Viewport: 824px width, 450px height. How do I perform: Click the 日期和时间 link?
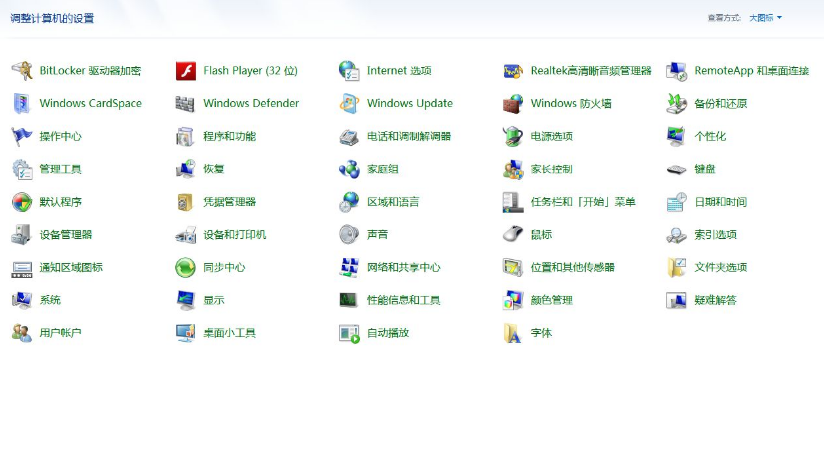point(720,202)
